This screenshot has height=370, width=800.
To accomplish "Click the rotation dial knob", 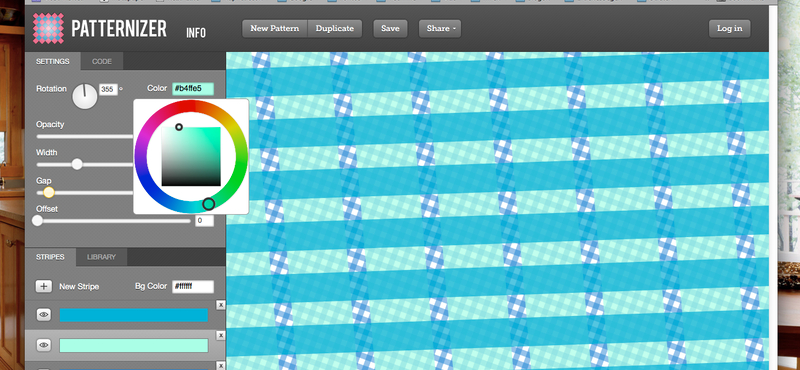I will click(x=85, y=96).
